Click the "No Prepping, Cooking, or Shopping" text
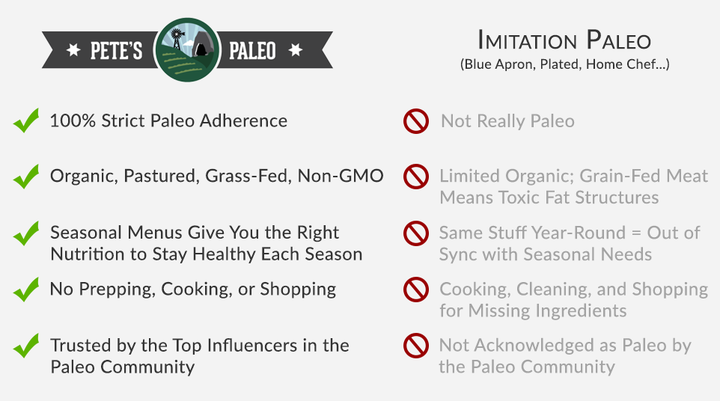The width and height of the screenshot is (720, 401). (192, 290)
